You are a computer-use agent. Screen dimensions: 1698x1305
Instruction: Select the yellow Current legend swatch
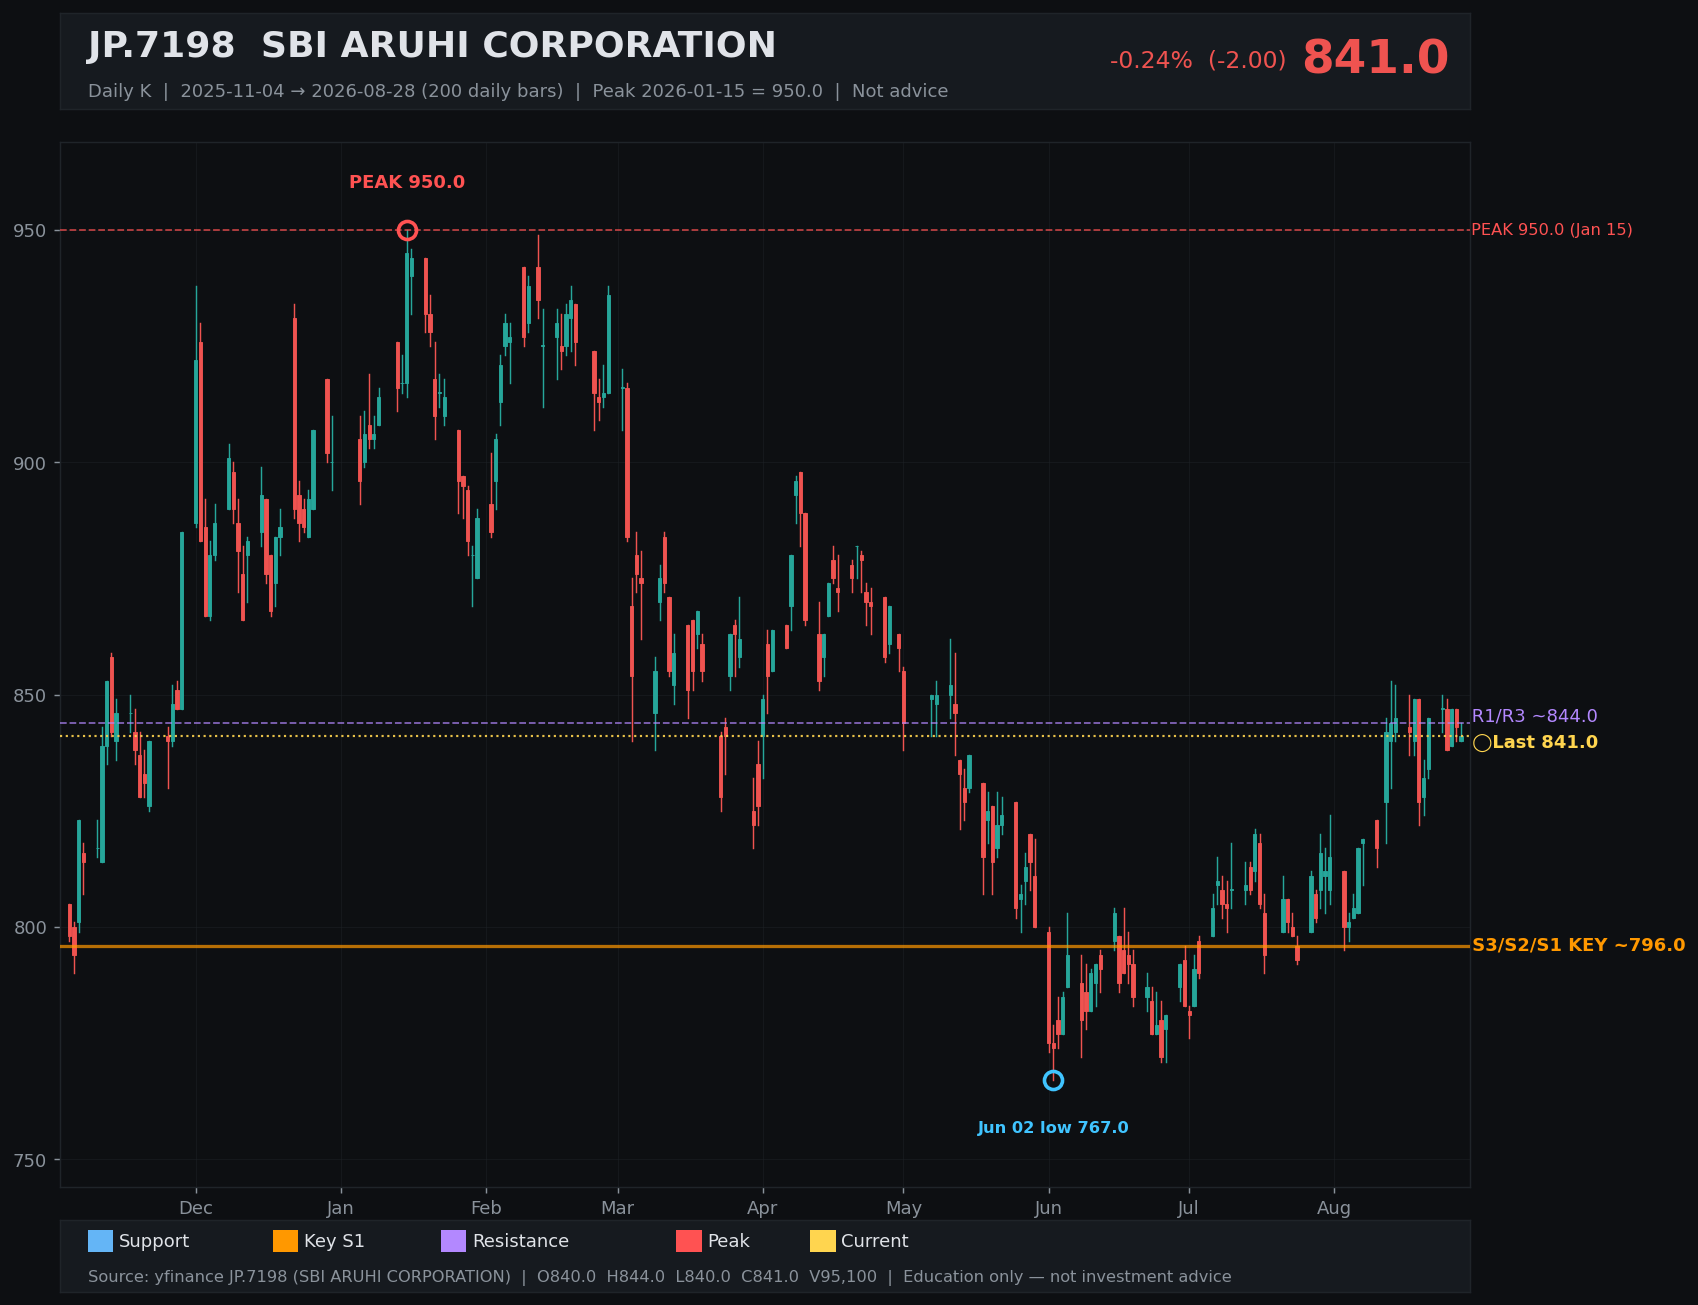pyautogui.click(x=823, y=1241)
